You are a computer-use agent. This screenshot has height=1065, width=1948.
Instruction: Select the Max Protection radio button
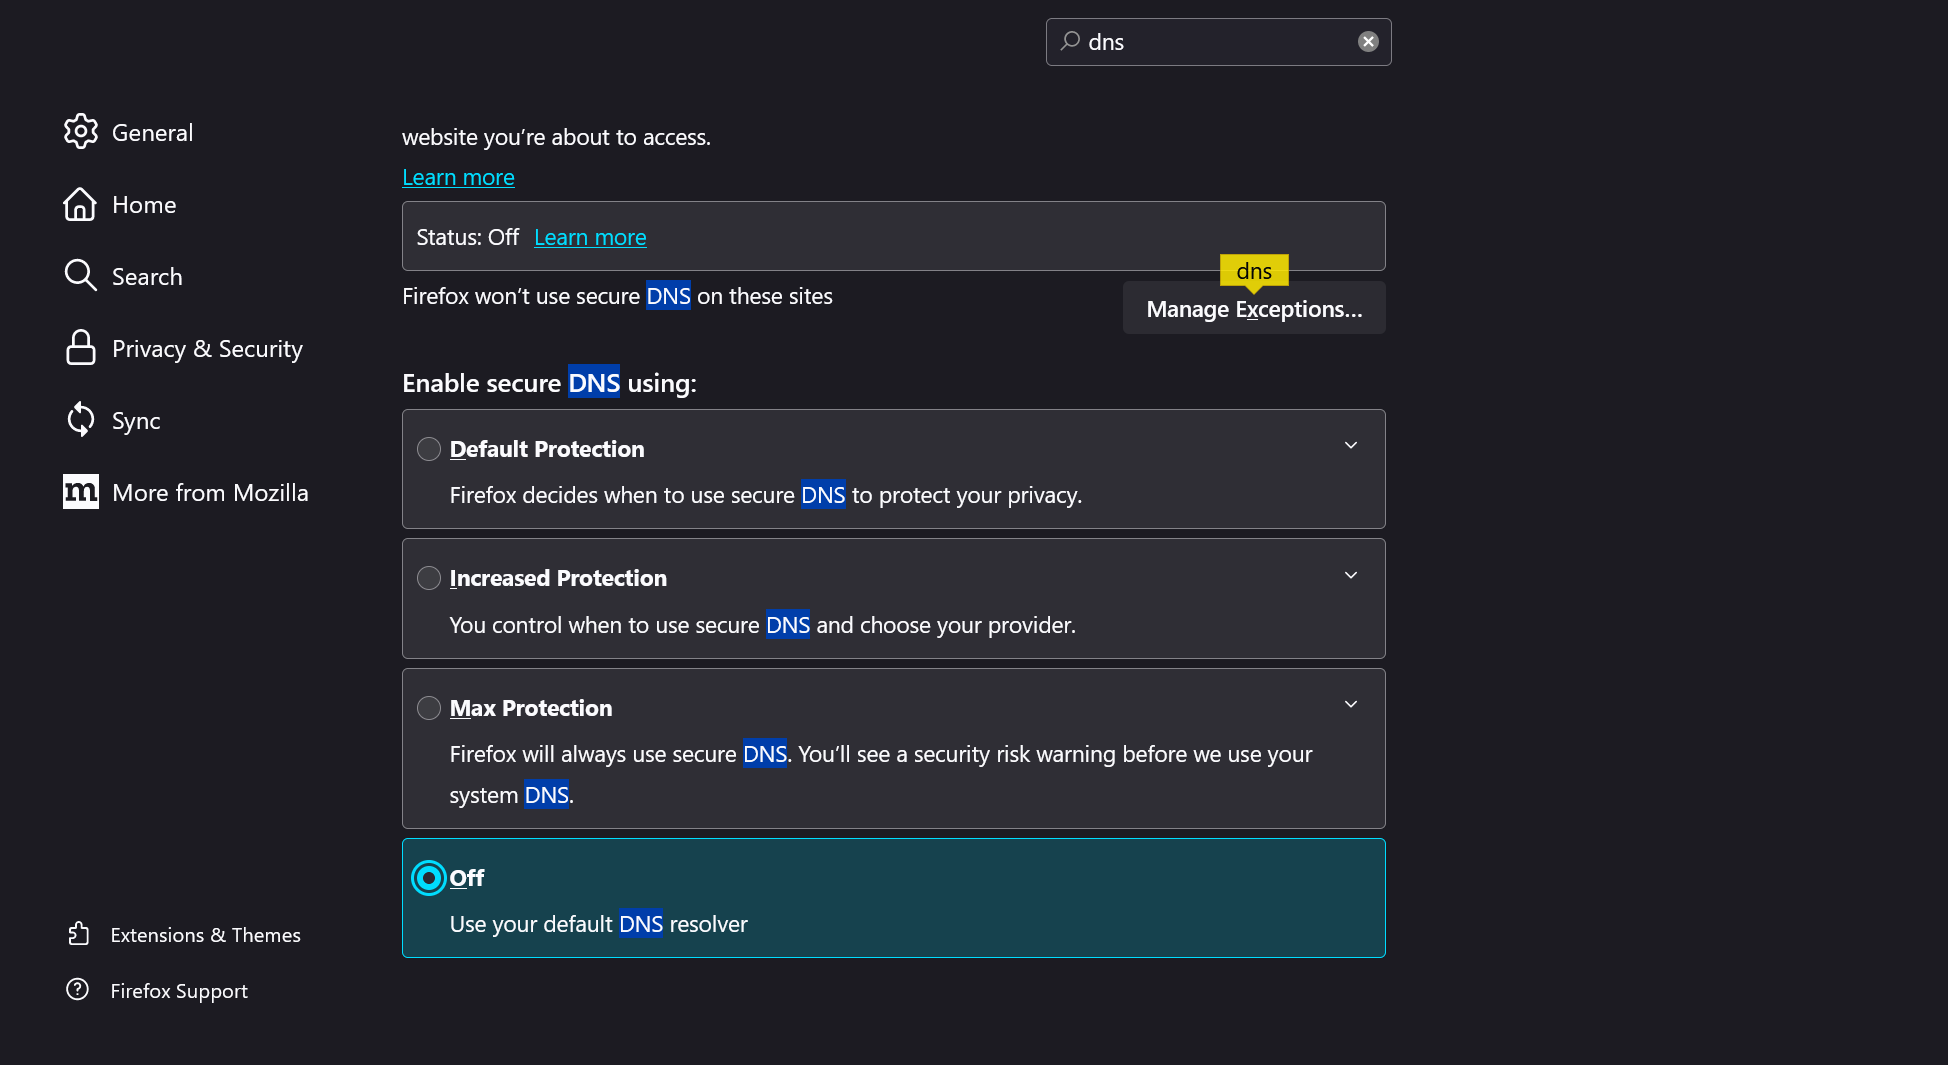[429, 708]
